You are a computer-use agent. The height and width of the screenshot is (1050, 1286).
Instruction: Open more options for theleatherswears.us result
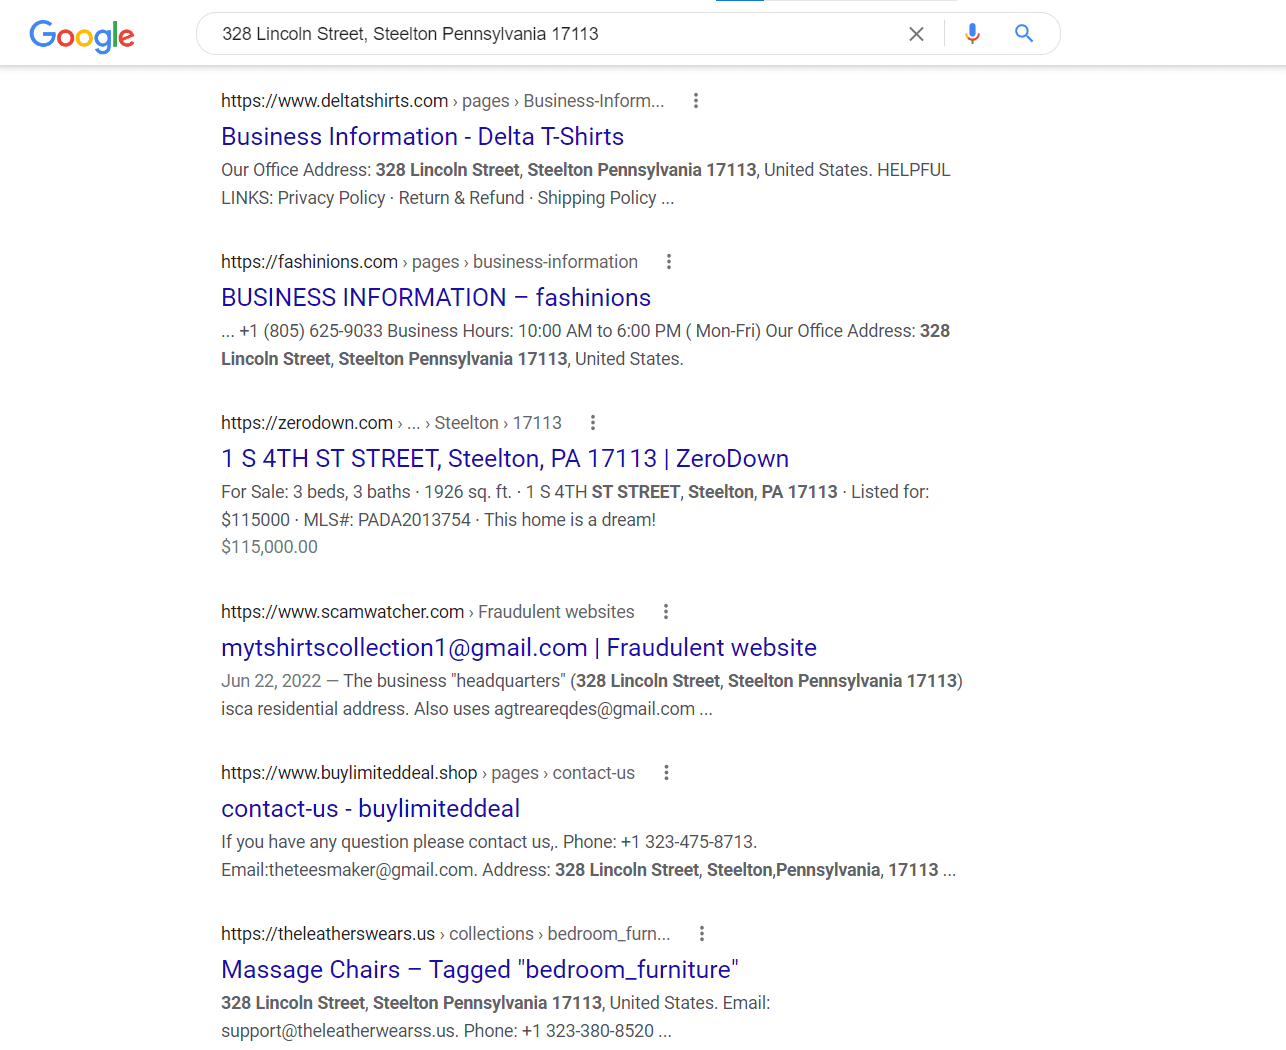(x=702, y=934)
